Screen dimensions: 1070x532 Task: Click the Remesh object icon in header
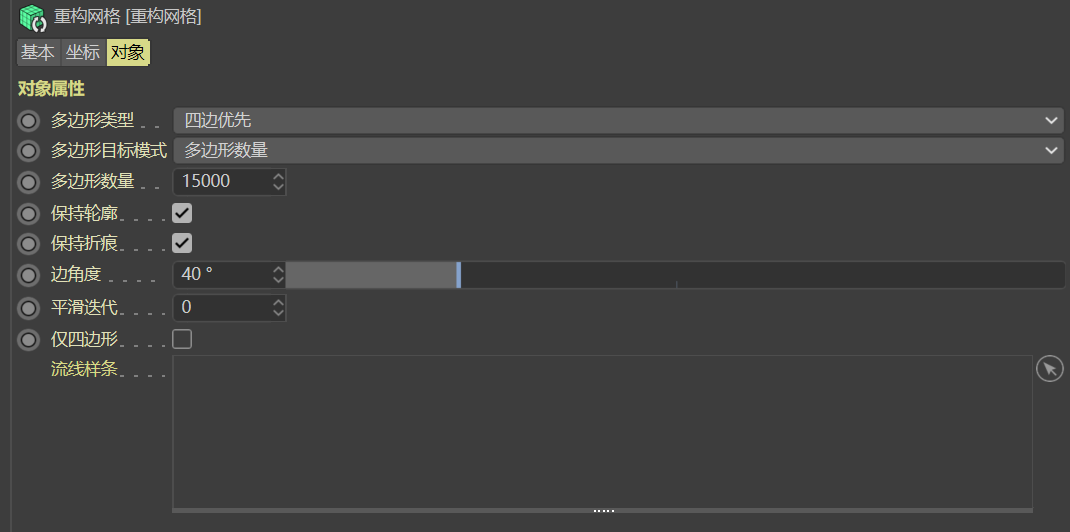tap(32, 18)
